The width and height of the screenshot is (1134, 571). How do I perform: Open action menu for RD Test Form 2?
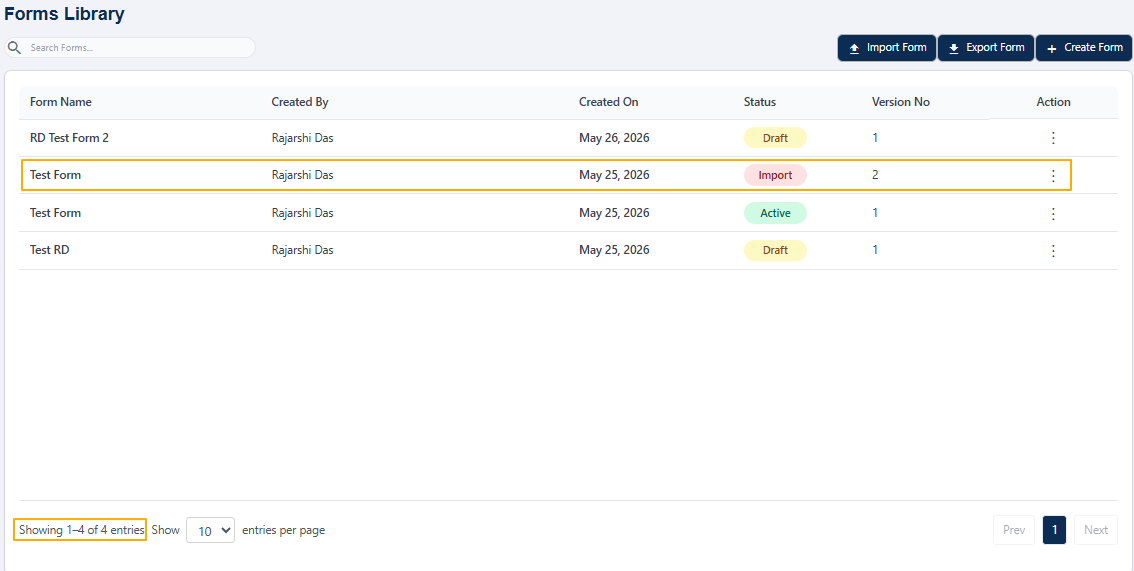(x=1053, y=137)
